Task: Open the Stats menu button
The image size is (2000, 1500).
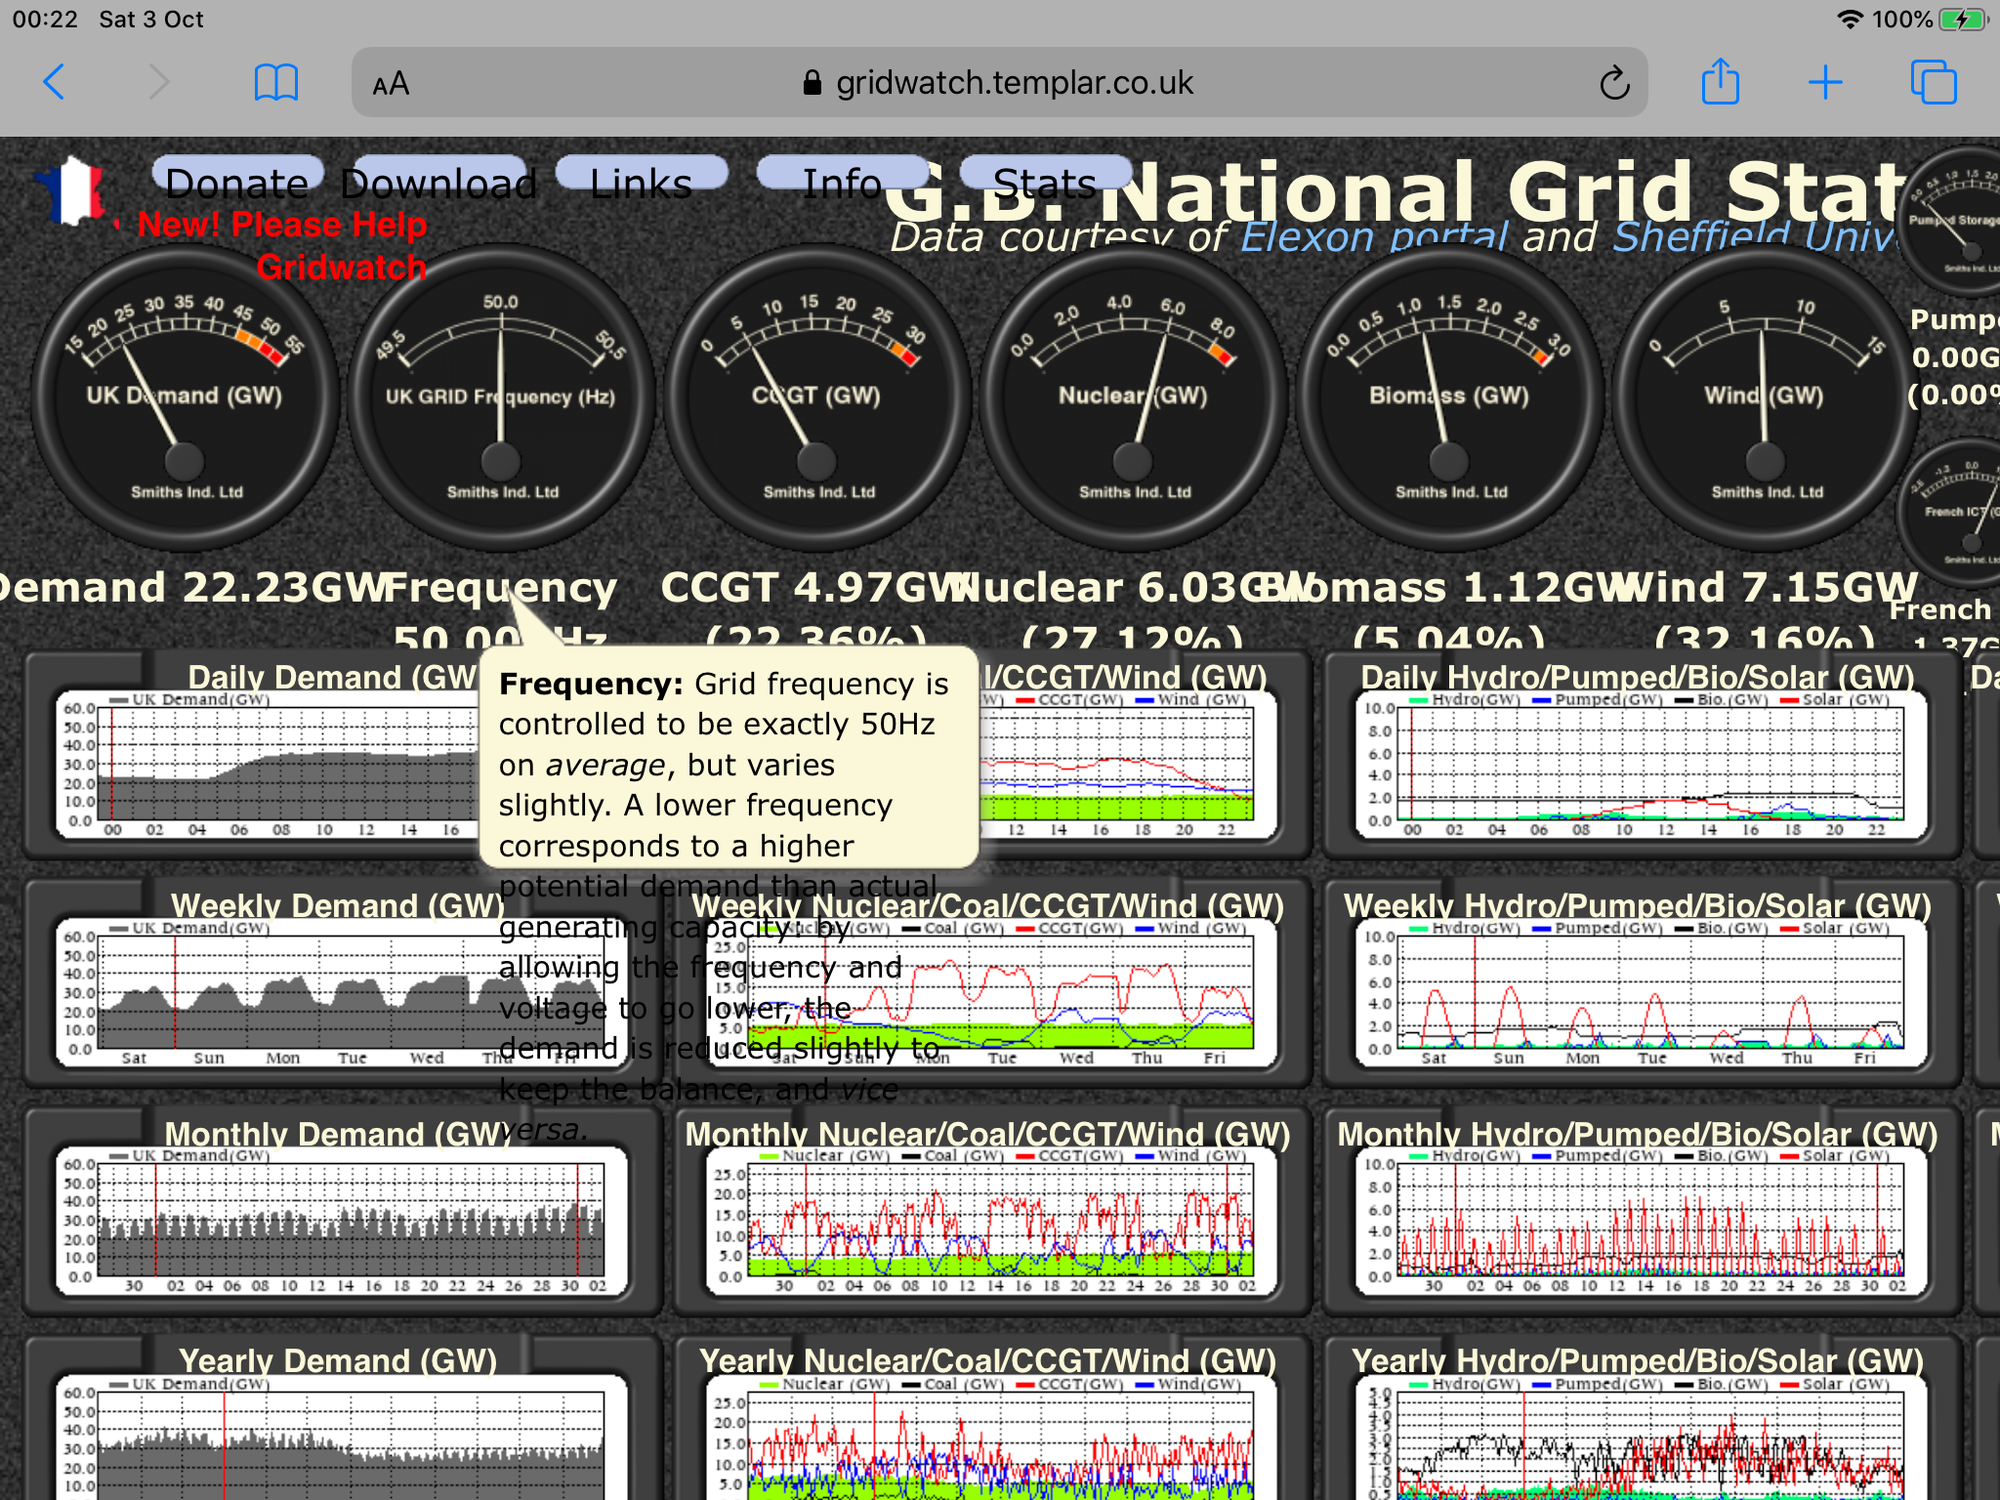Action: [x=1044, y=177]
